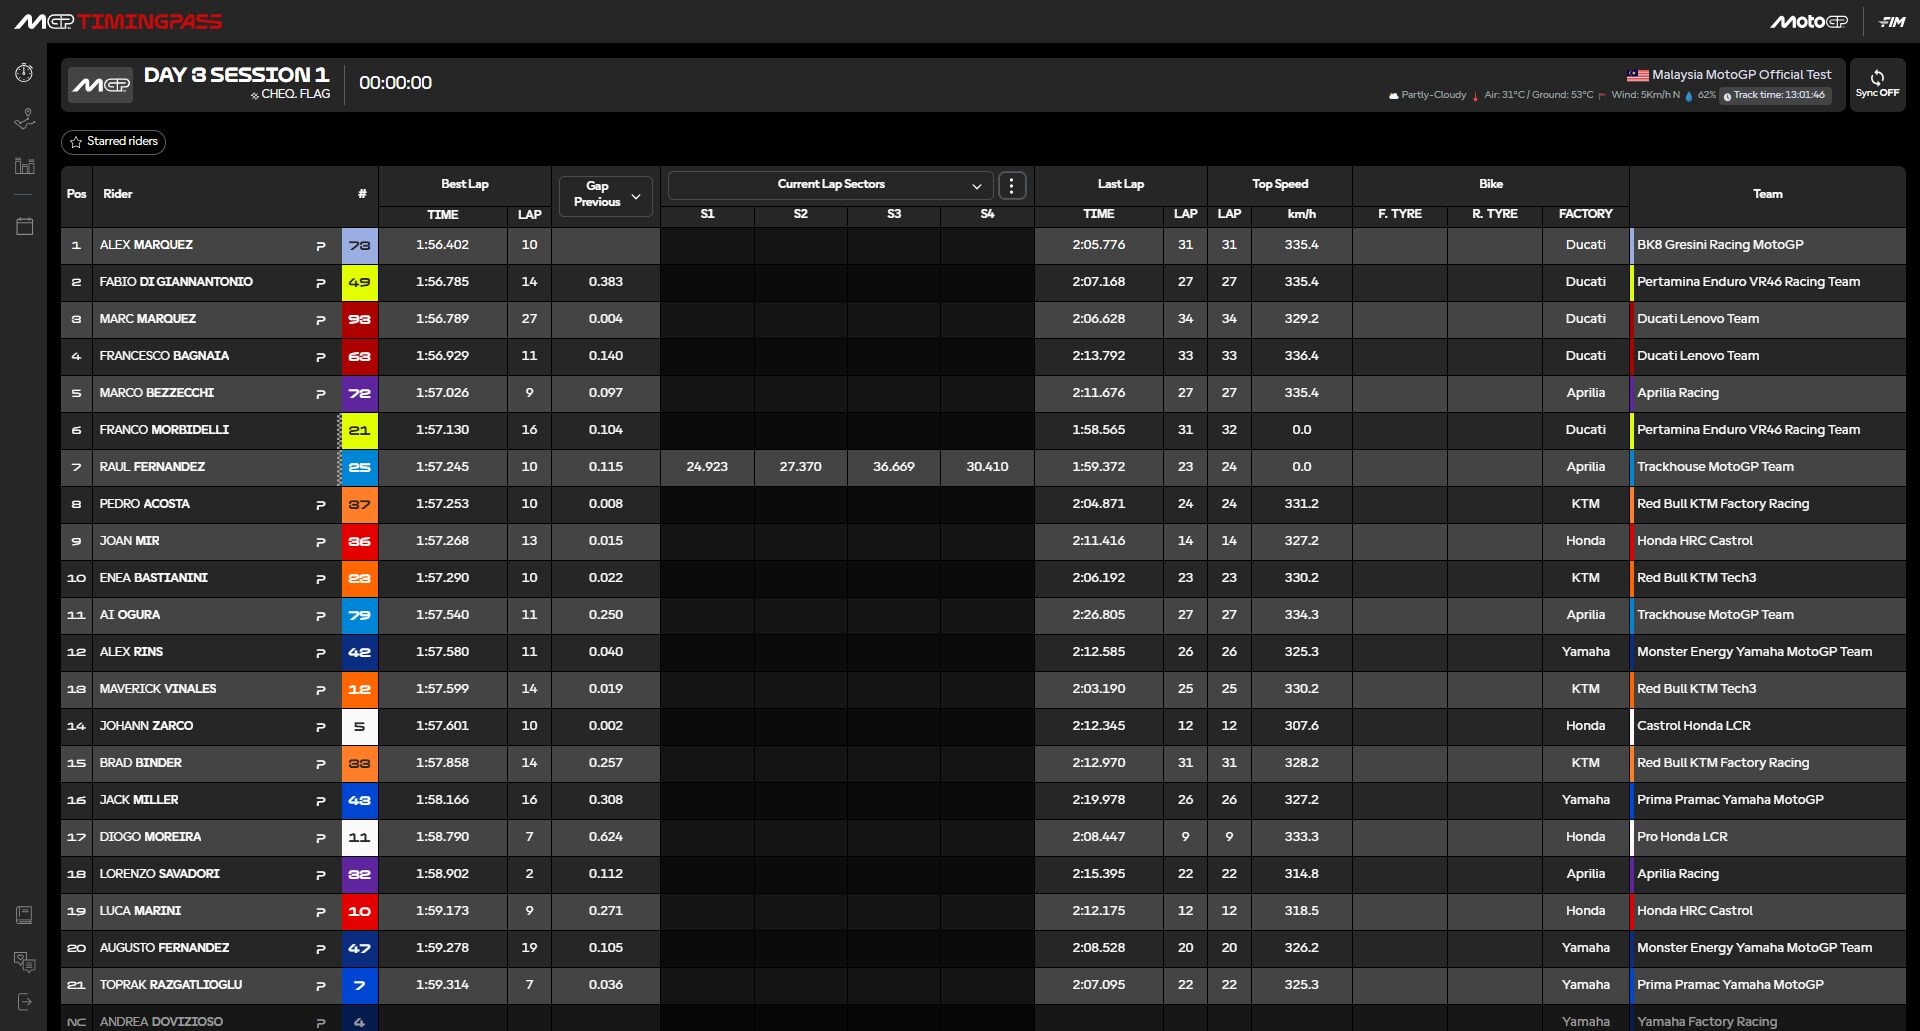Open the three-dot sector options menu
The height and width of the screenshot is (1031, 1920).
[x=1012, y=185]
